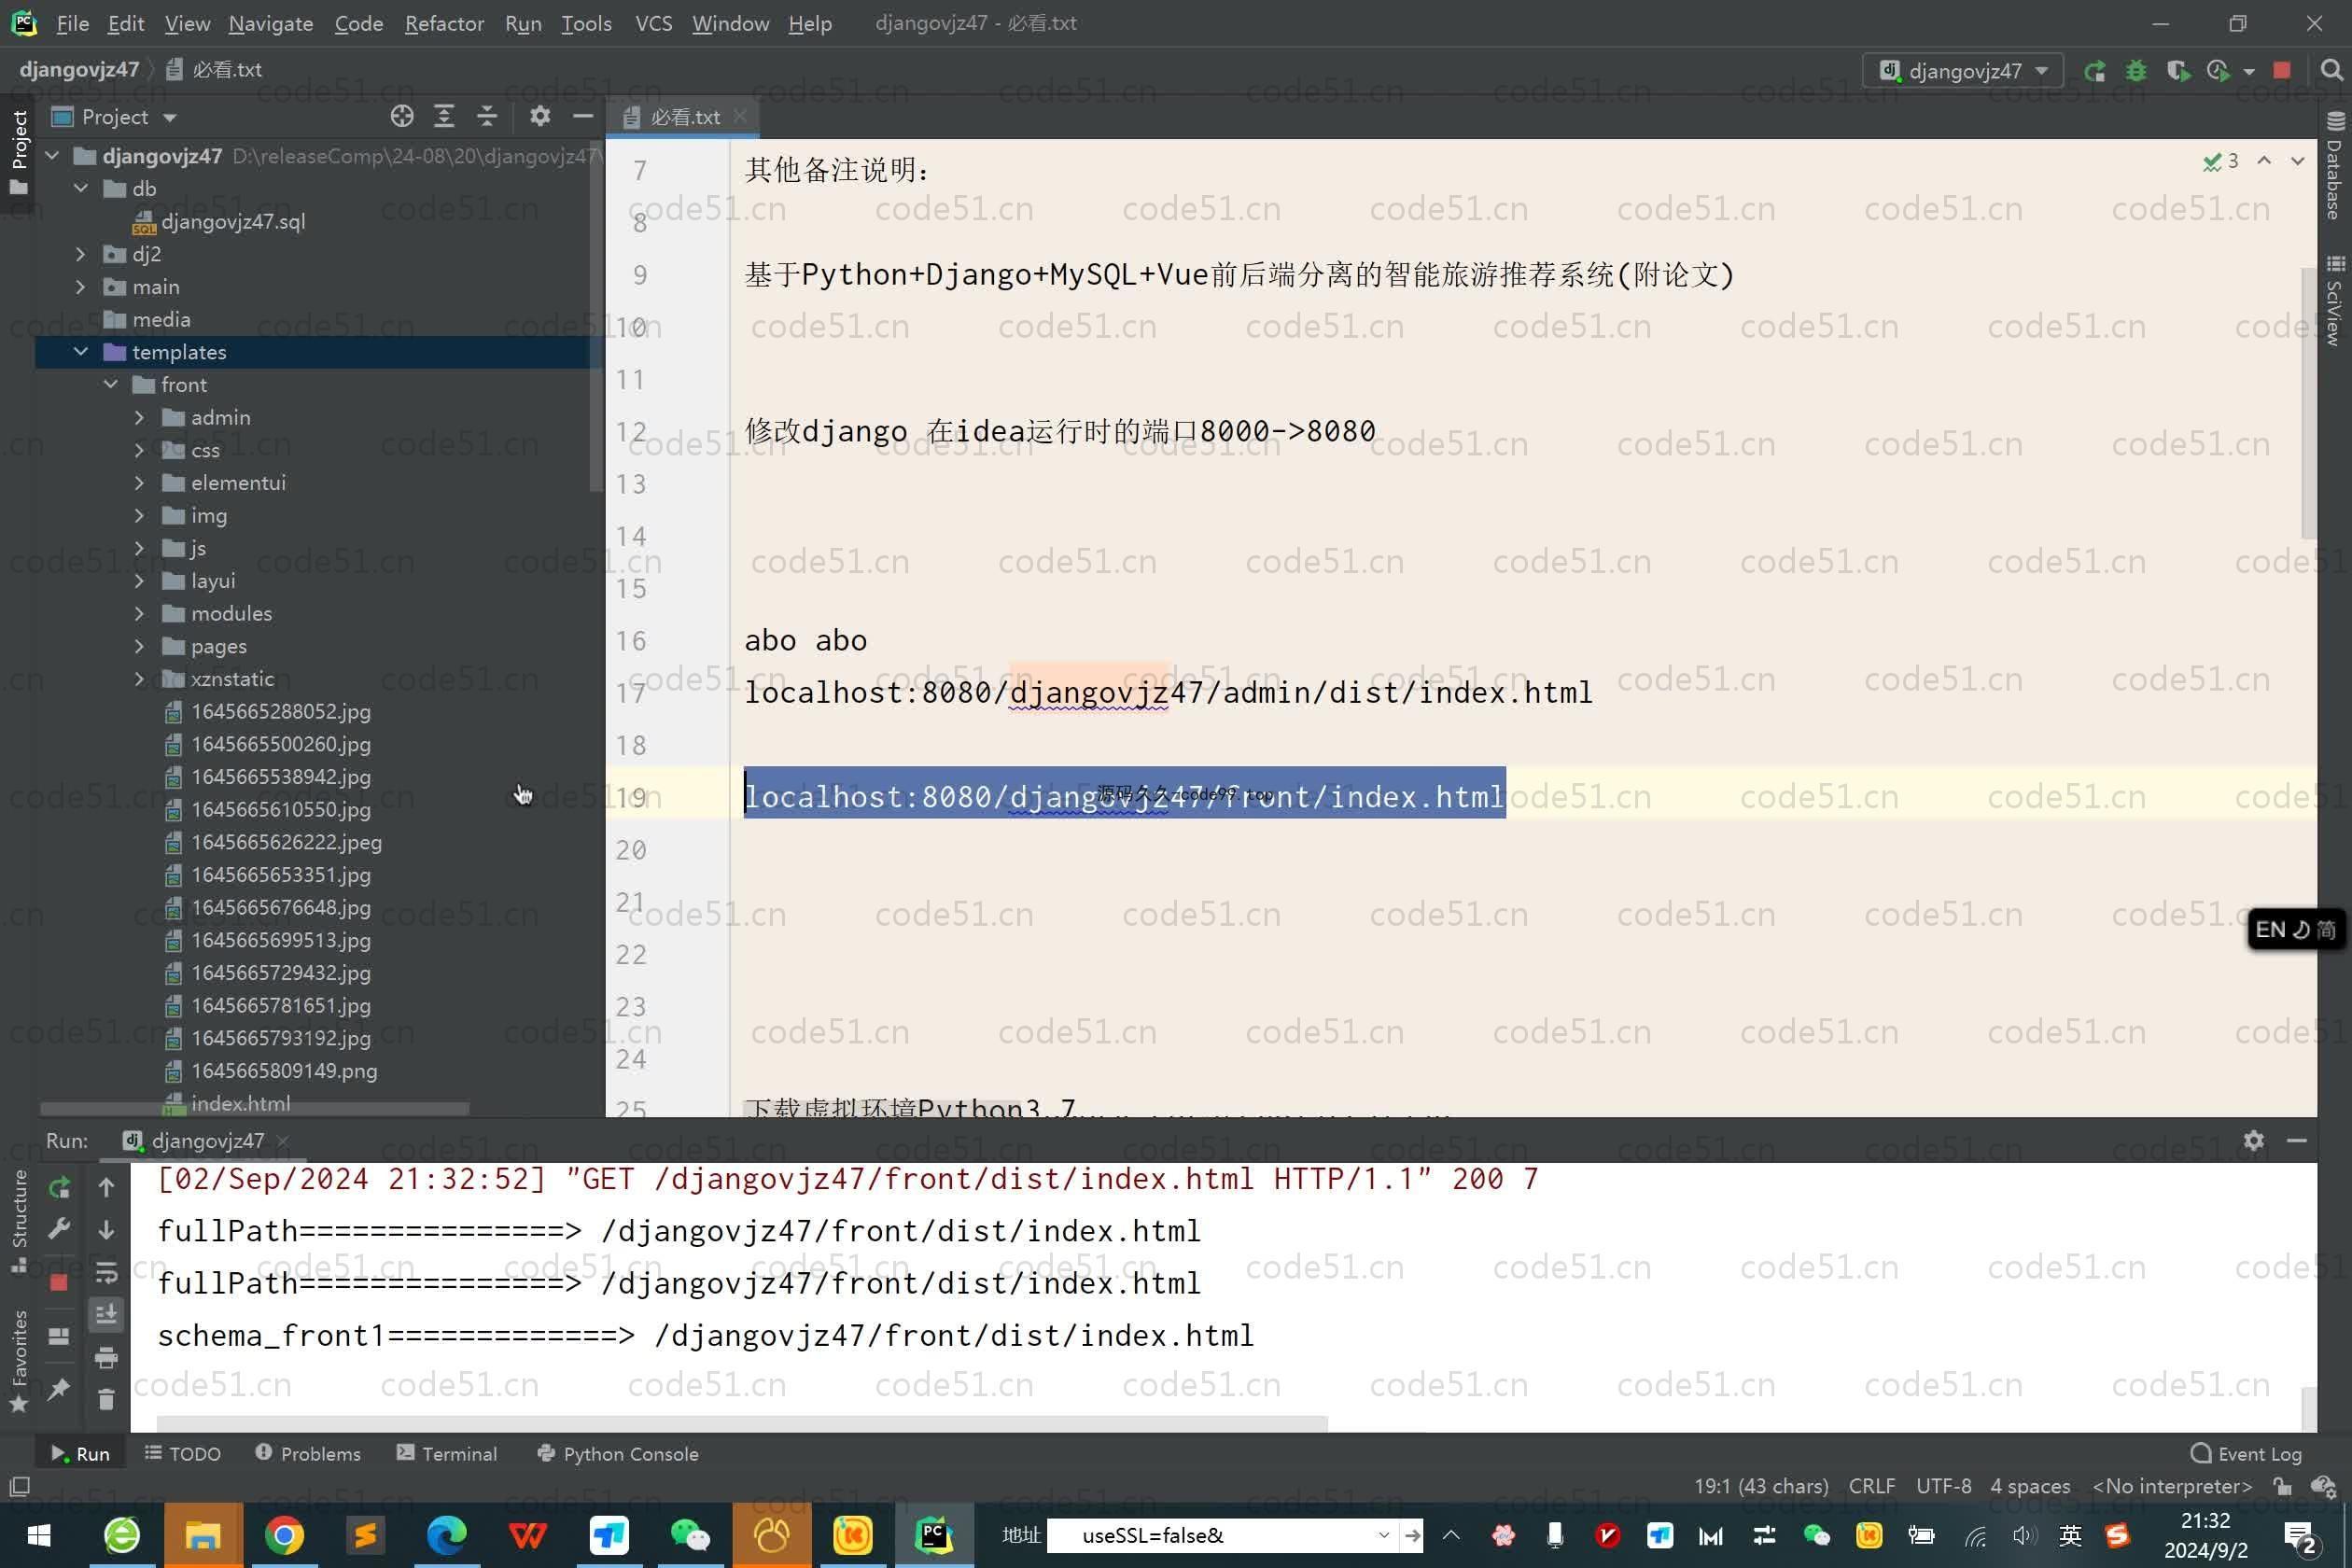Click editor vertical scrollbar
Screen dimensions: 2352x1568
[x=2309, y=402]
